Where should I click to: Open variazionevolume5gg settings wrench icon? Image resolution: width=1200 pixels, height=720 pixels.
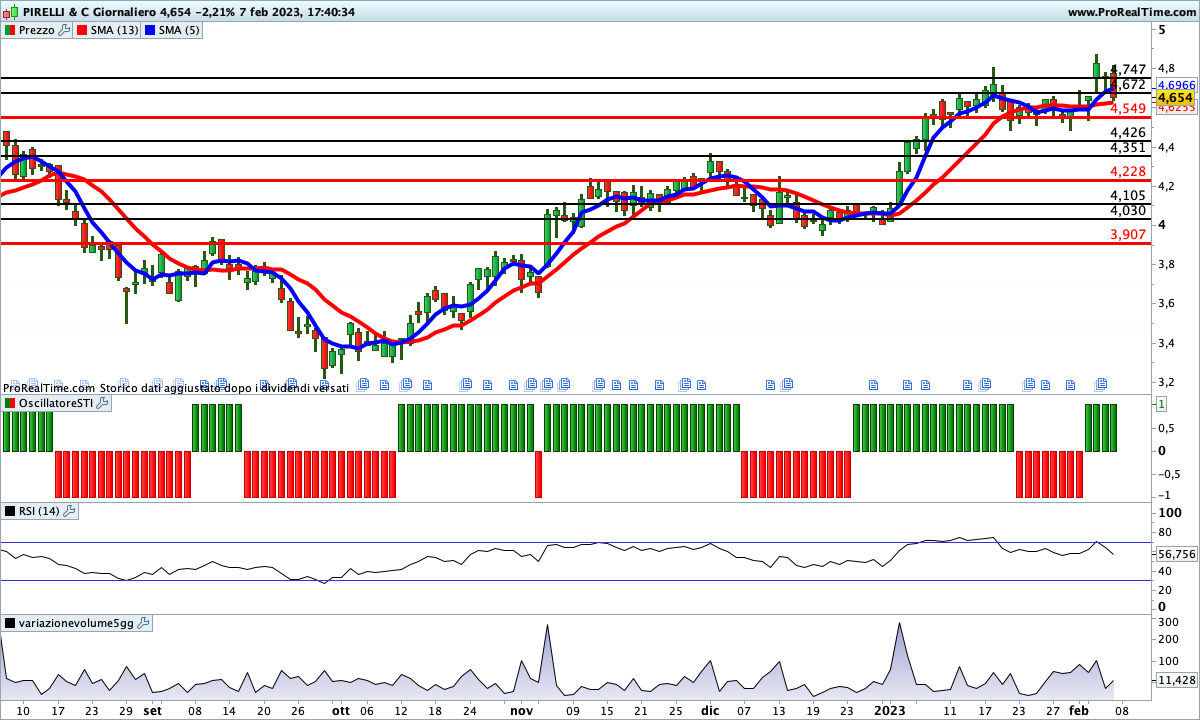[143, 623]
